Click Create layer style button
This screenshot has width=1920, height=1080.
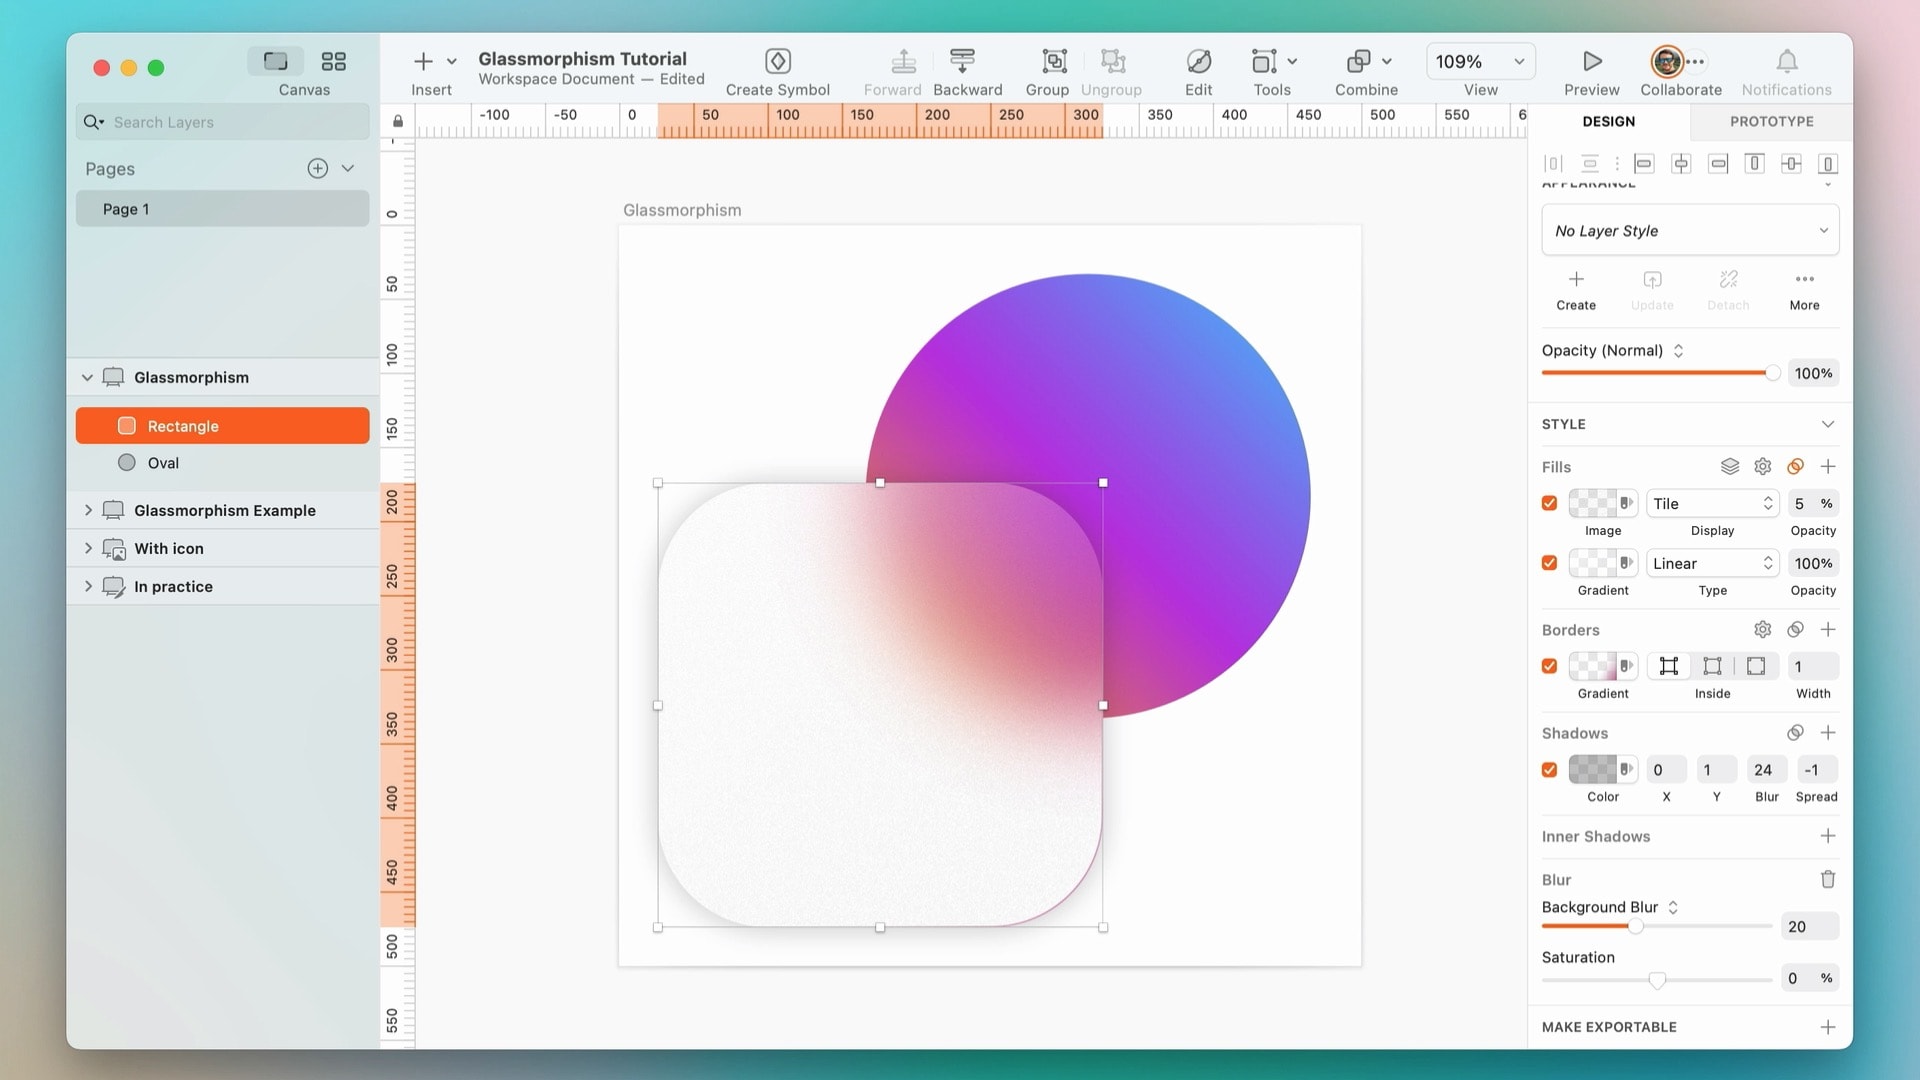pyautogui.click(x=1575, y=290)
